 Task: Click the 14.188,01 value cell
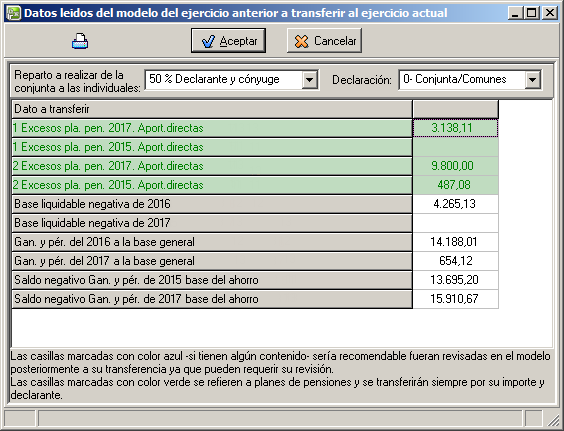(x=455, y=242)
